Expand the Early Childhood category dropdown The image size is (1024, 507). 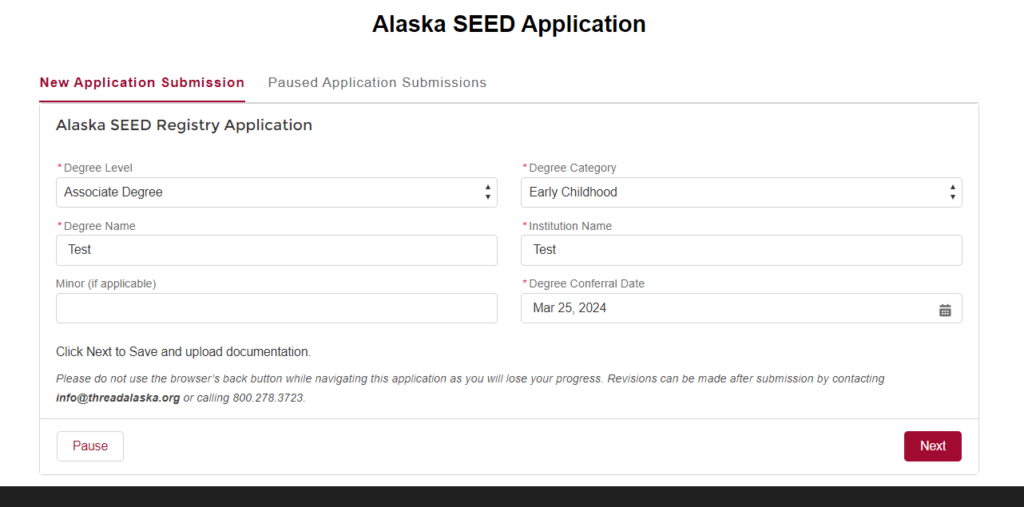[741, 192]
